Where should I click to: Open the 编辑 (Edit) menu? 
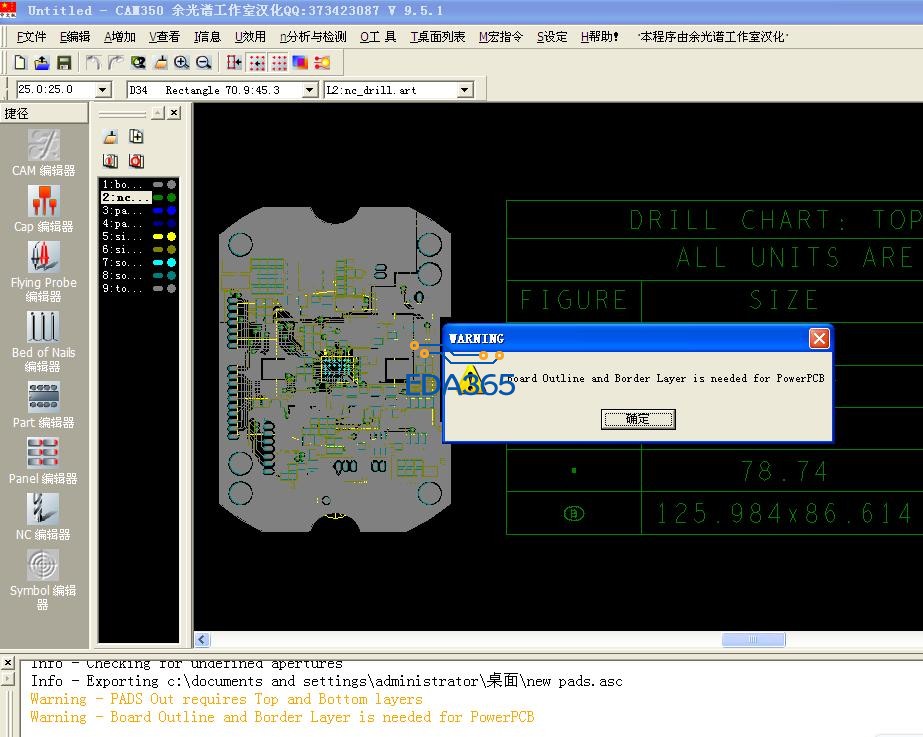click(x=75, y=37)
